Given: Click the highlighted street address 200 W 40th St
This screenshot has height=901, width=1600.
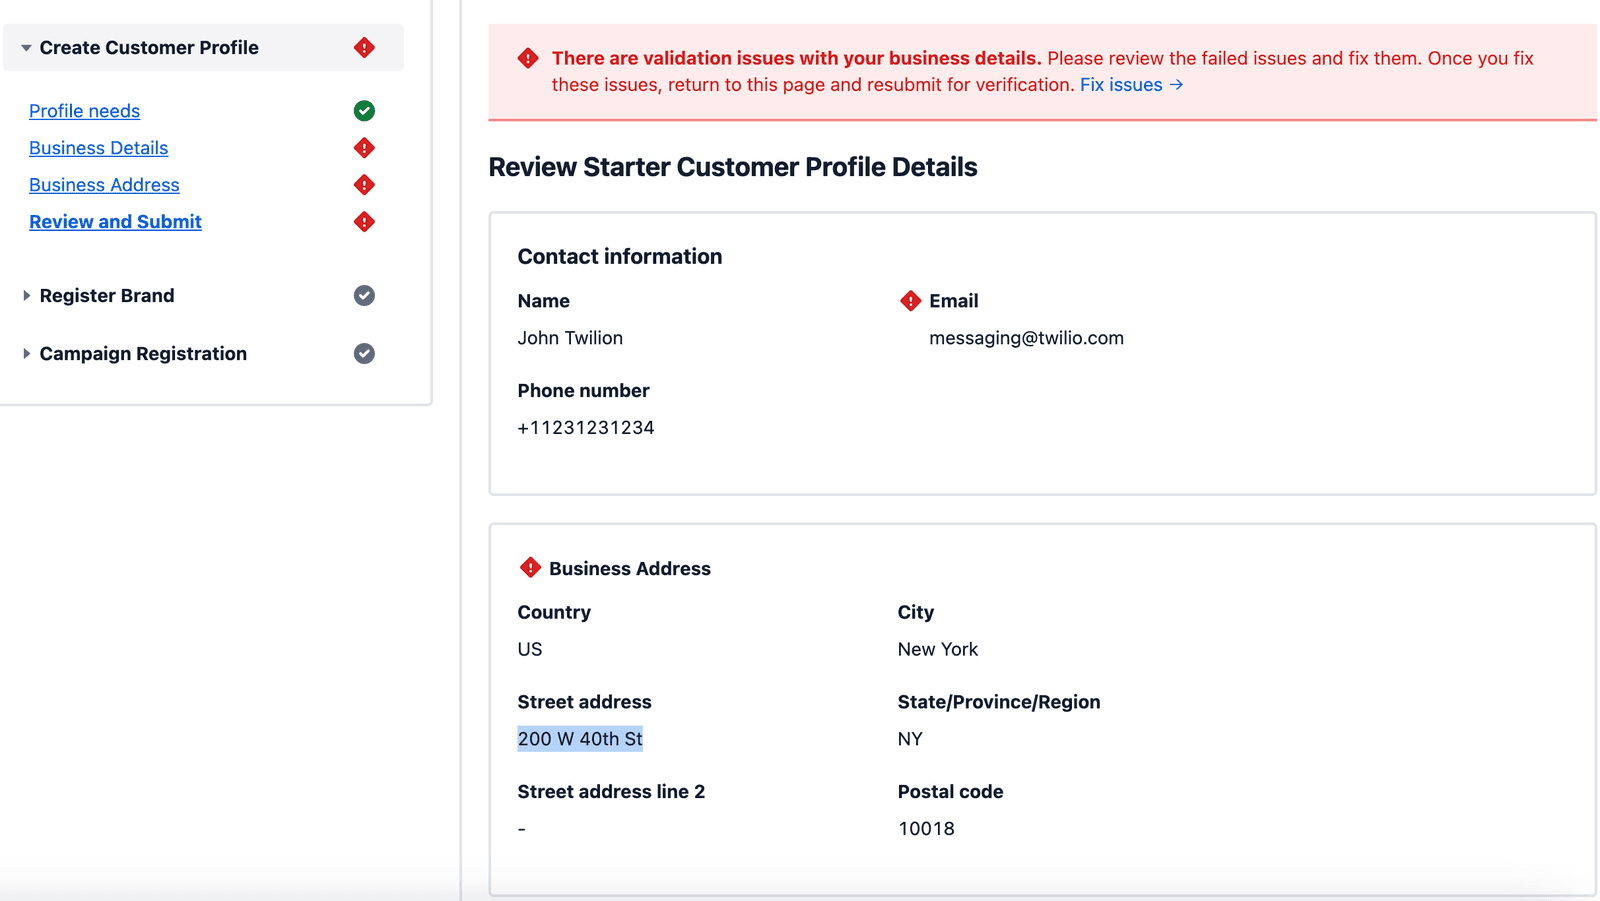Looking at the screenshot, I should pos(580,738).
